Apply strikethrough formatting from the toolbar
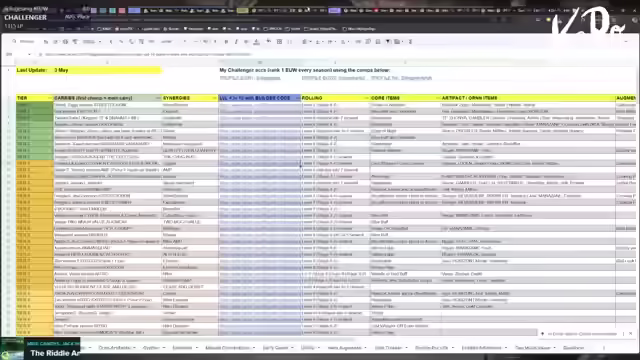The image size is (640, 360). click(x=246, y=42)
